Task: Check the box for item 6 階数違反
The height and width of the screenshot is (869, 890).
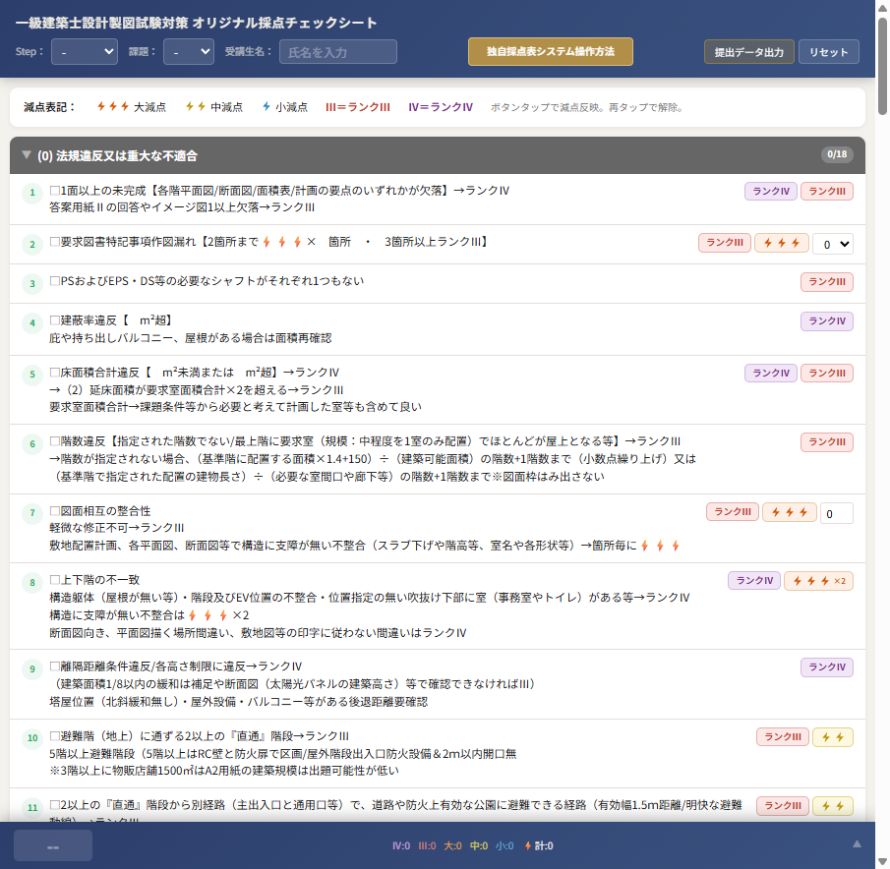Action: [54, 440]
